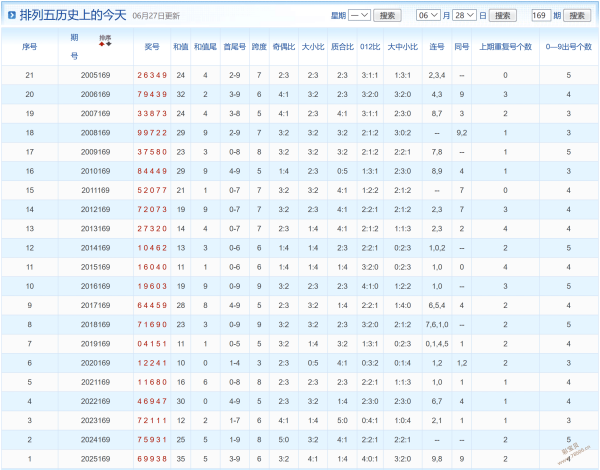
Task: Select the 大中小比 column header
Action: coord(403,47)
